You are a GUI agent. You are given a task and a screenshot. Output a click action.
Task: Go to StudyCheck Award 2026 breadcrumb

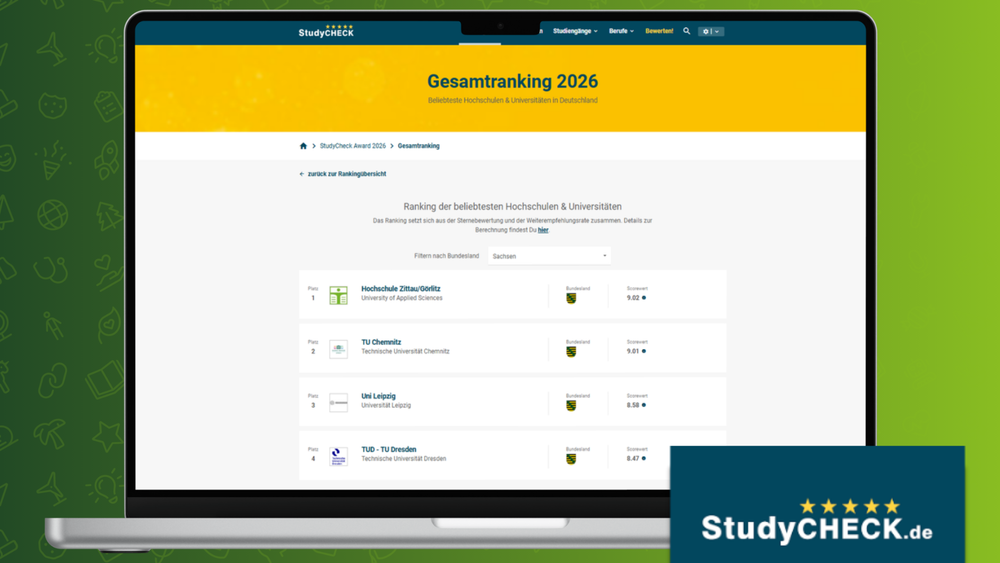[x=352, y=146]
